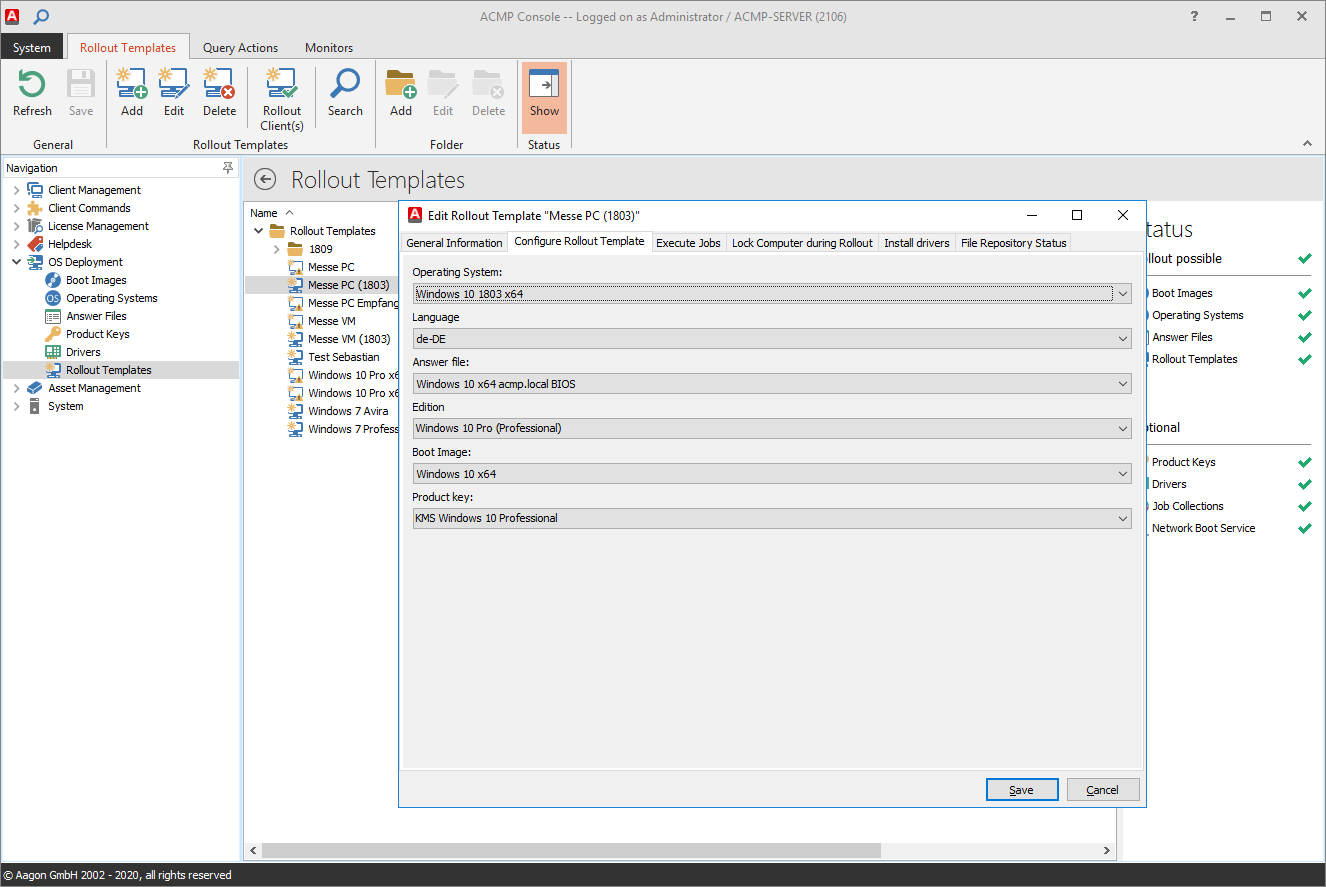Toggle the Show status button
The height and width of the screenshot is (887, 1326).
click(544, 97)
